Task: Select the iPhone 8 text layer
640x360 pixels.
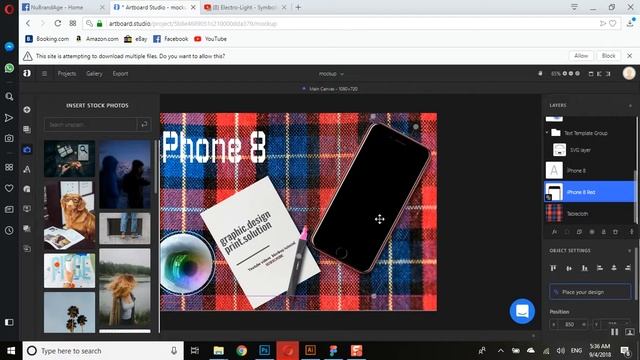Action: (589, 171)
